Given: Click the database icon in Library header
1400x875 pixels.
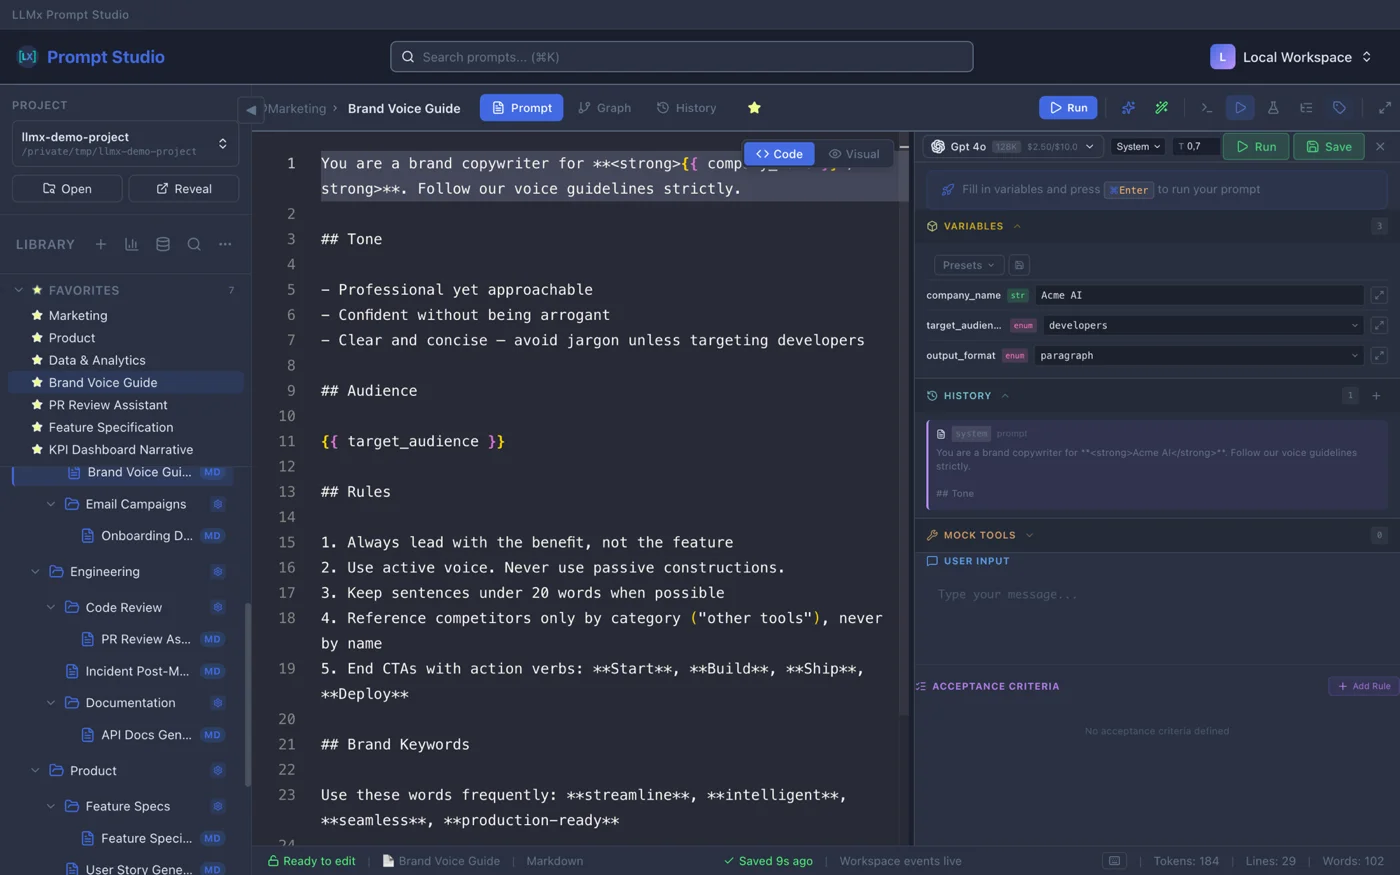Looking at the screenshot, I should point(162,244).
